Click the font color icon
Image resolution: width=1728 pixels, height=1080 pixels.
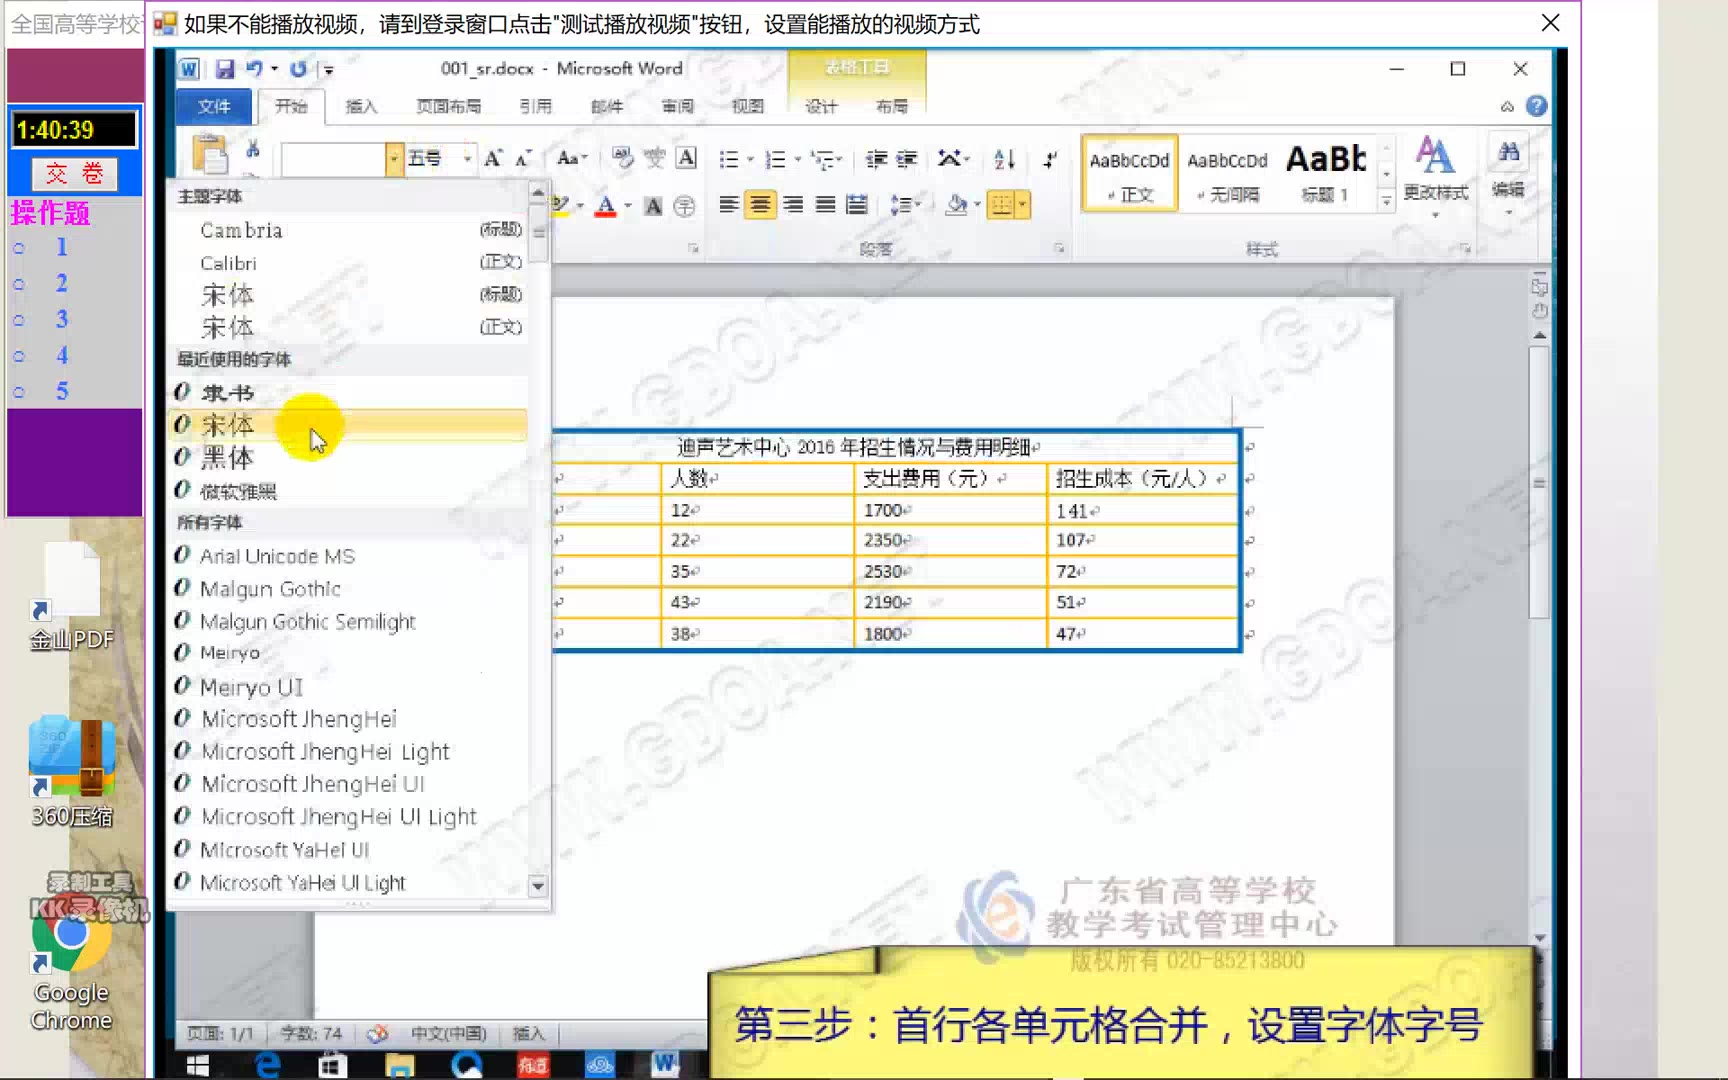[x=607, y=204]
